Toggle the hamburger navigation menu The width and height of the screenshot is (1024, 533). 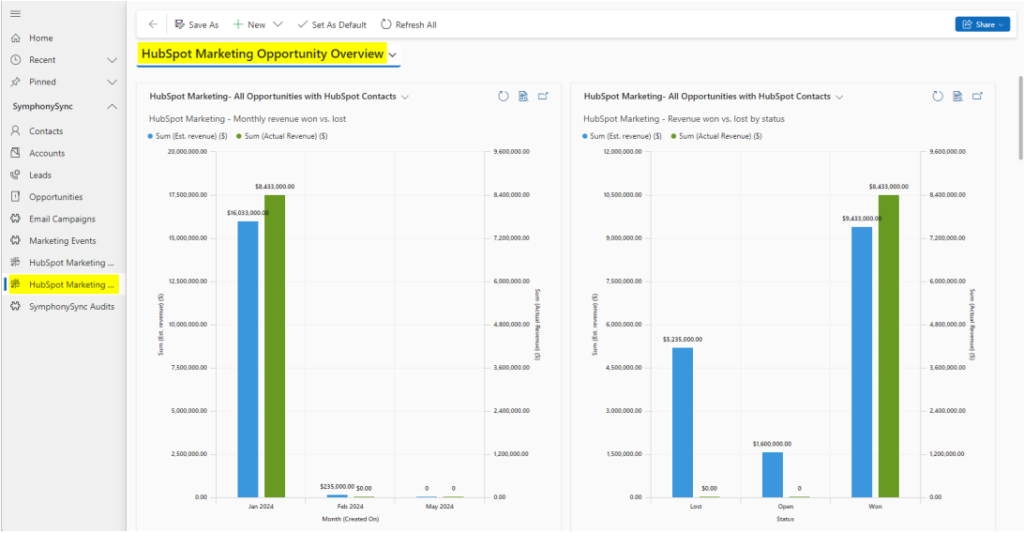pyautogui.click(x=16, y=14)
